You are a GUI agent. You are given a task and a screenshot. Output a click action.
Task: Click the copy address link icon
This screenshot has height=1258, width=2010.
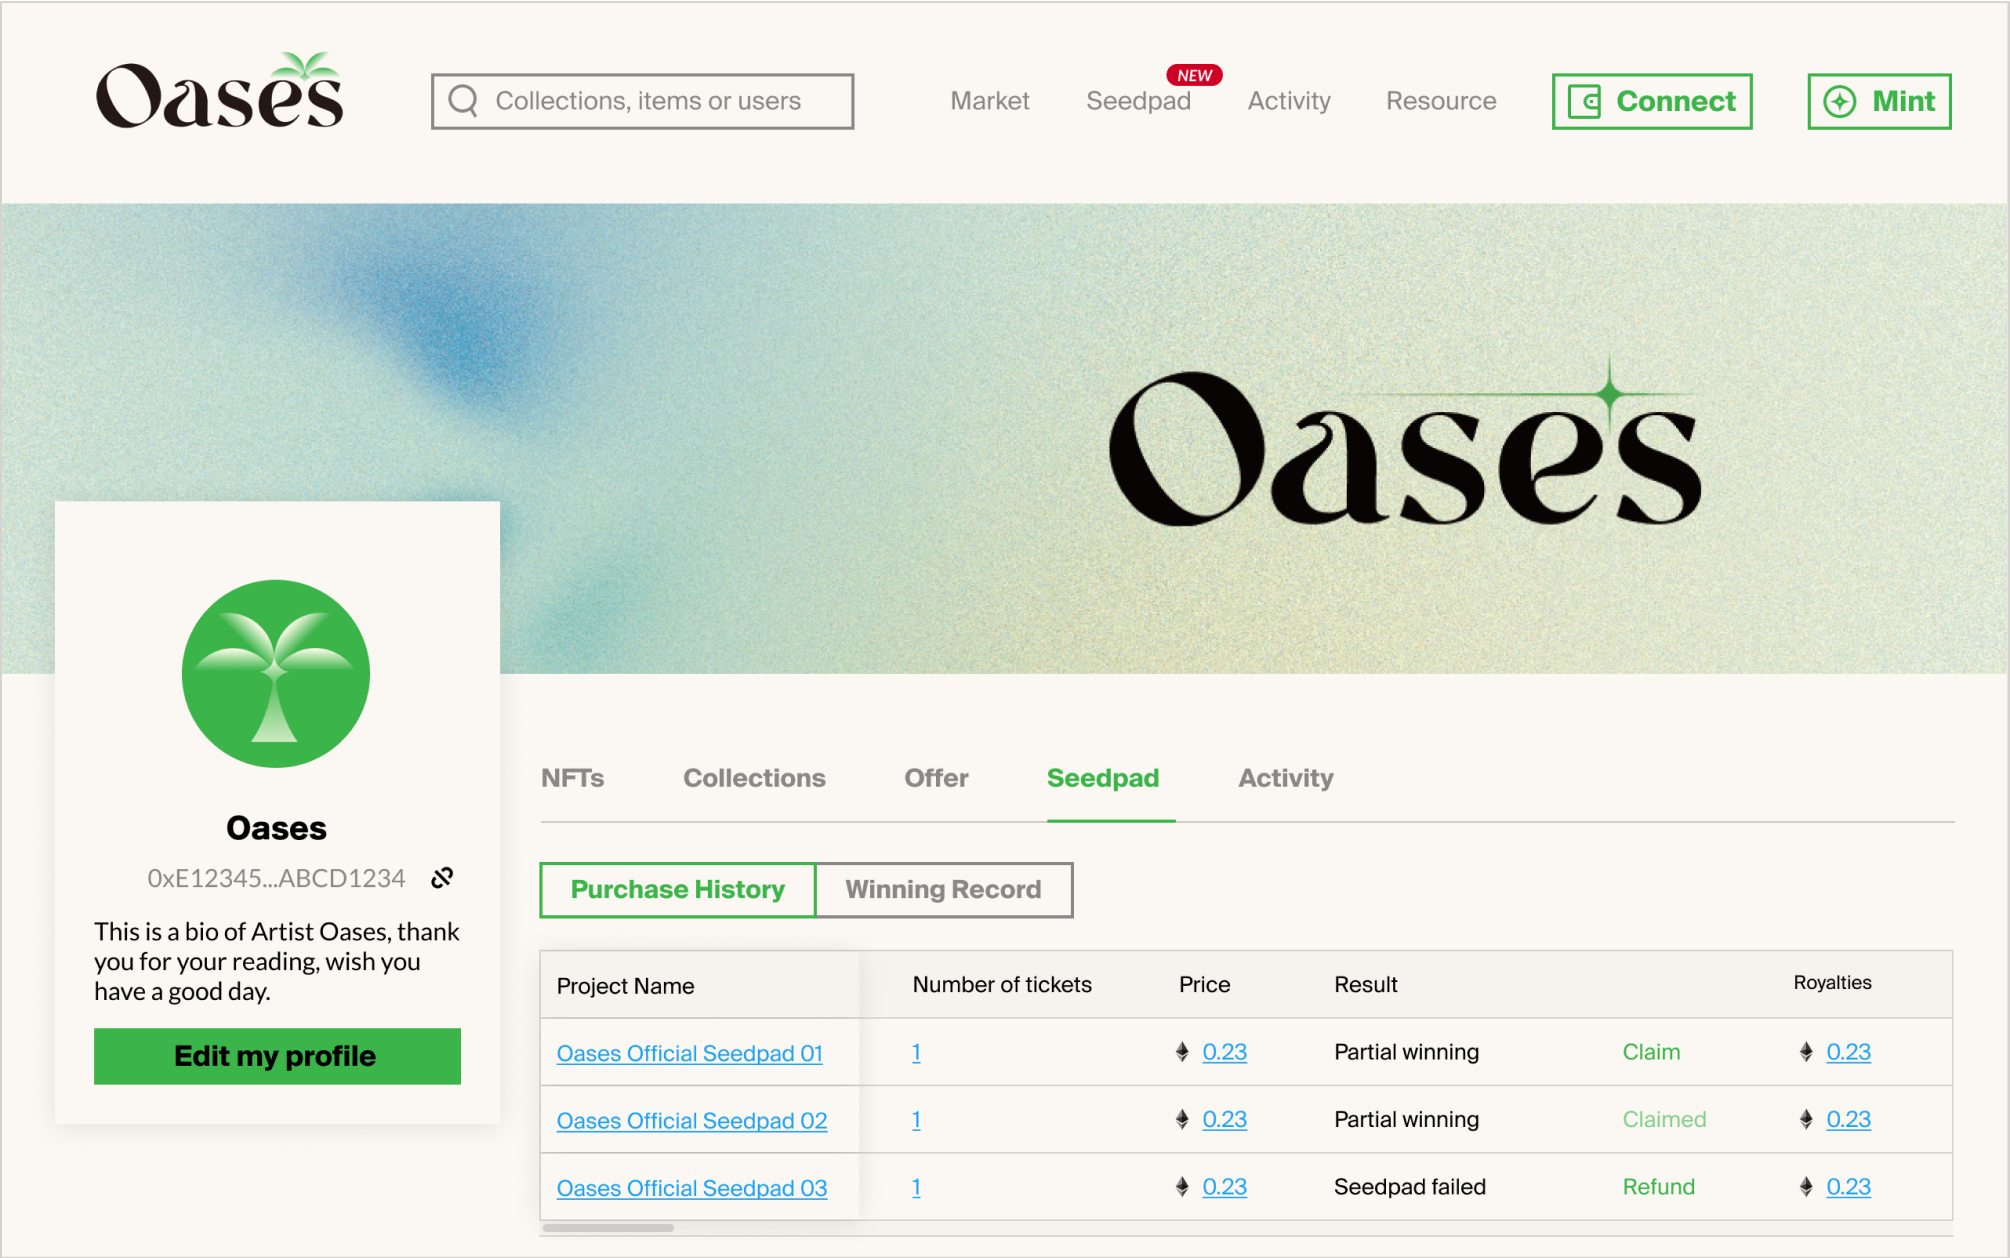point(442,877)
